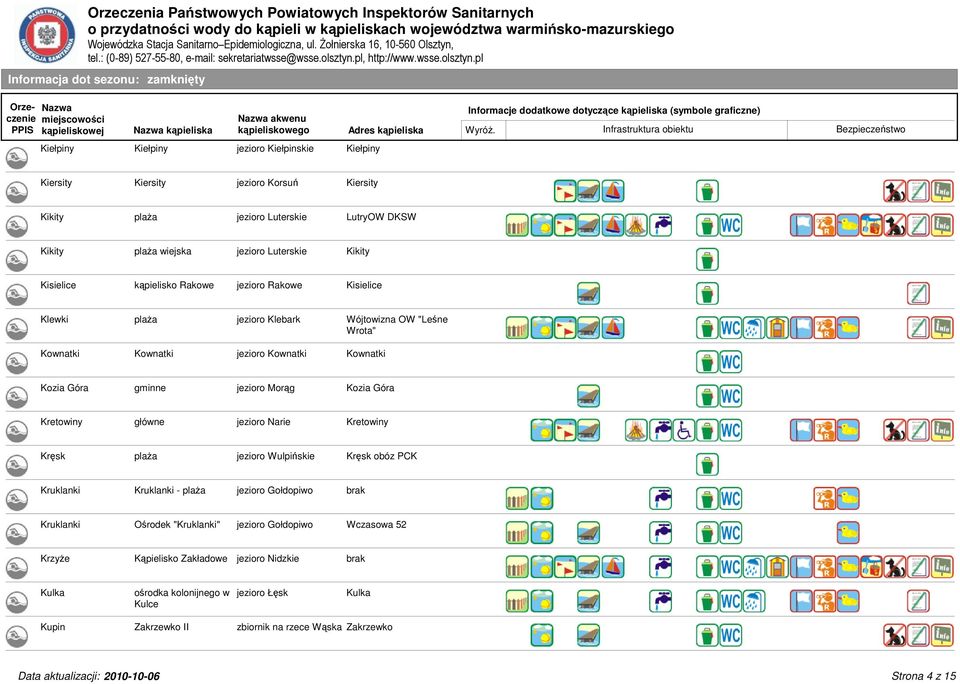Click the trash bin icon in the plaża wiejska row
Image resolution: width=960 pixels, height=684 pixels.
(x=707, y=260)
